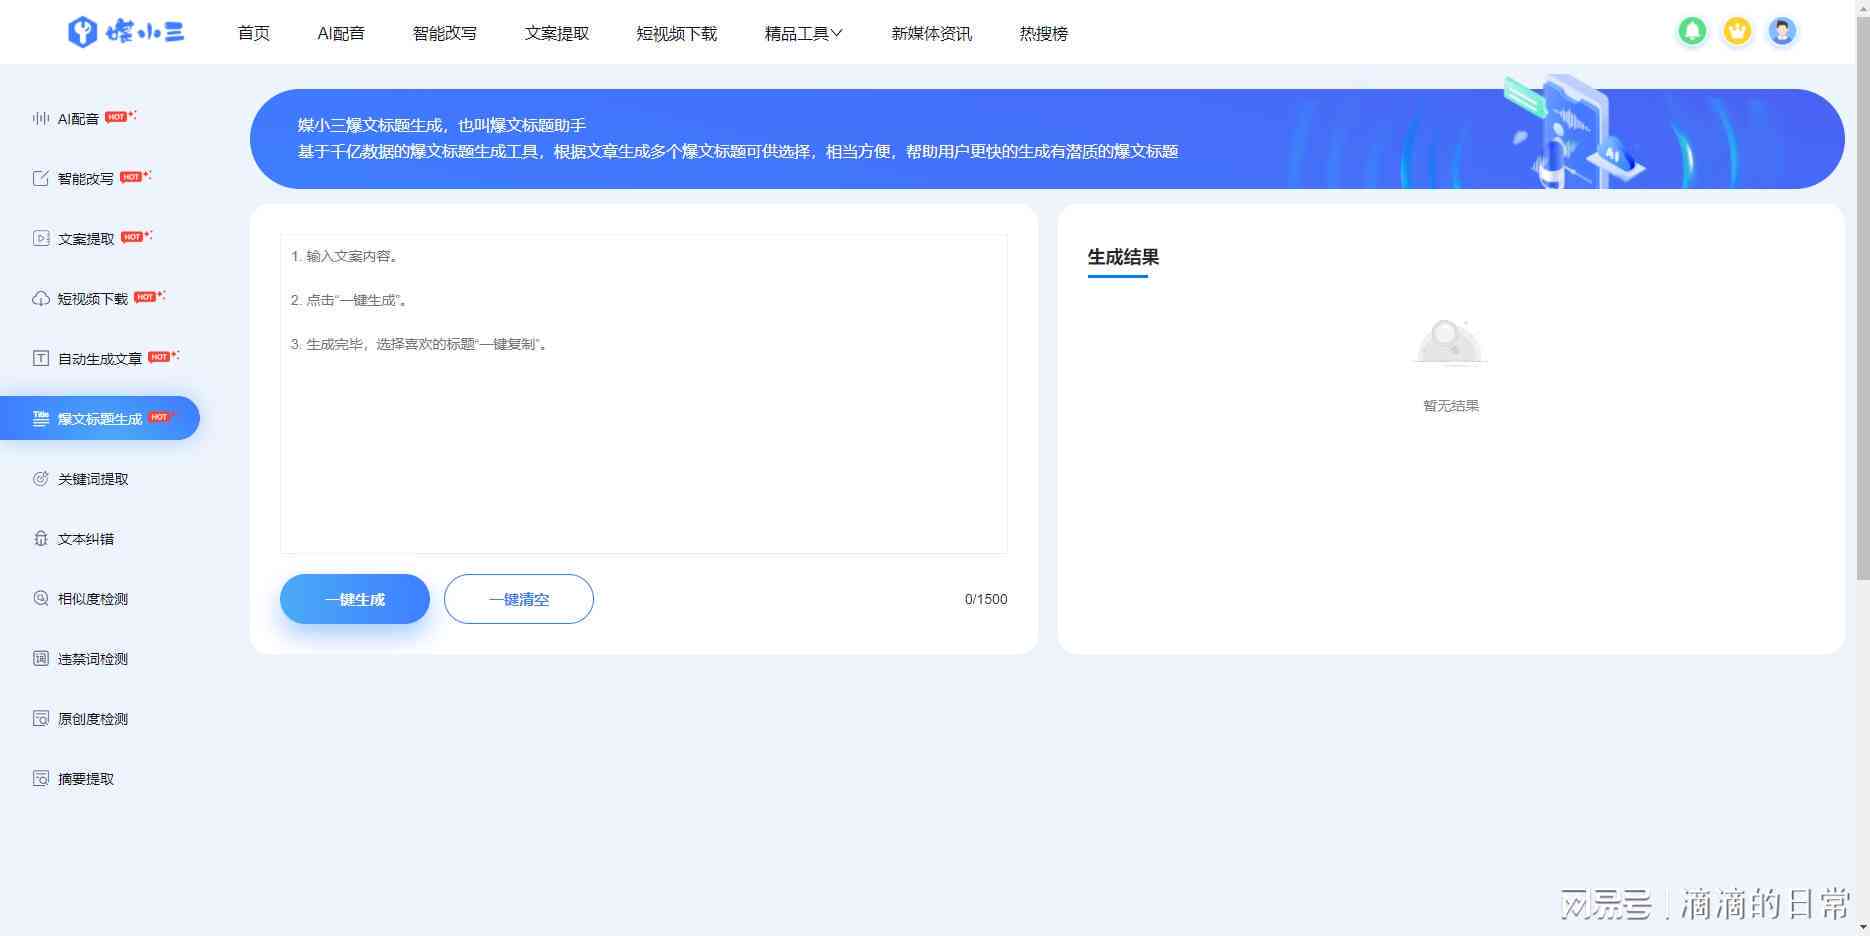Image resolution: width=1870 pixels, height=936 pixels.
Task: Click the yellow crown VIP icon
Action: (1737, 32)
